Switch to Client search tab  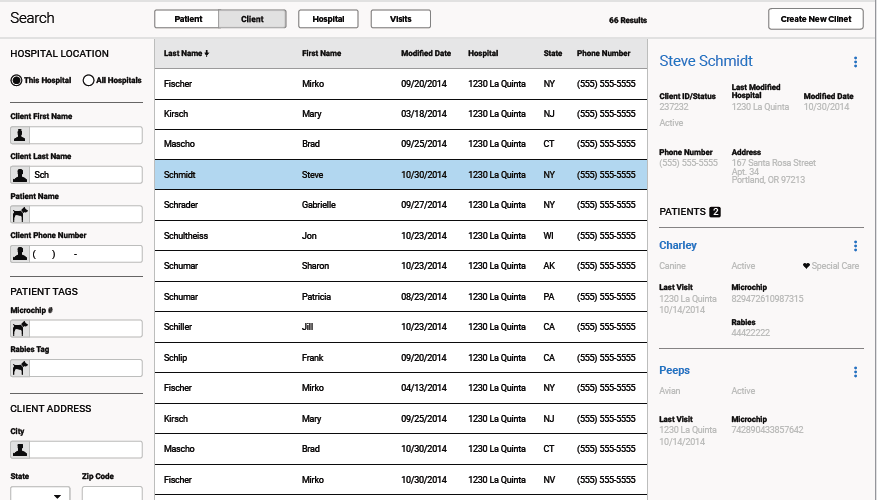pyautogui.click(x=252, y=19)
